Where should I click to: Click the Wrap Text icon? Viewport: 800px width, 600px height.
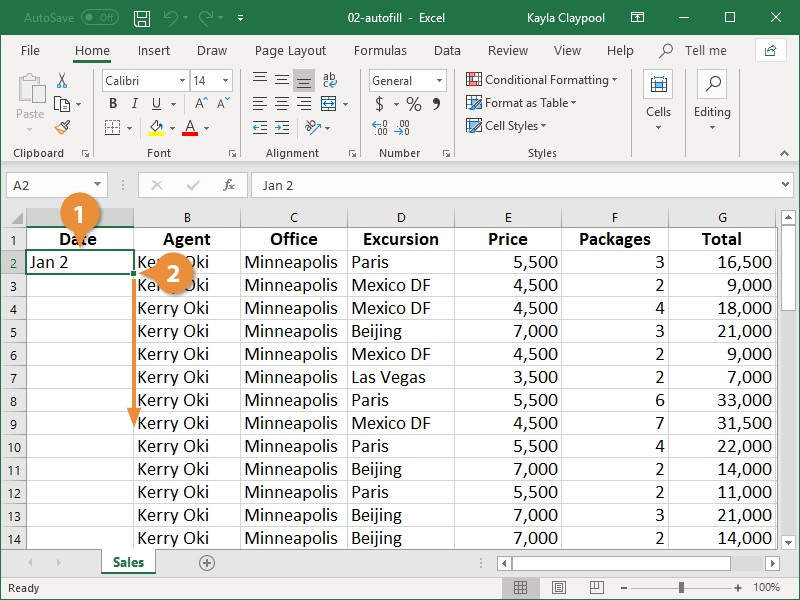(328, 81)
